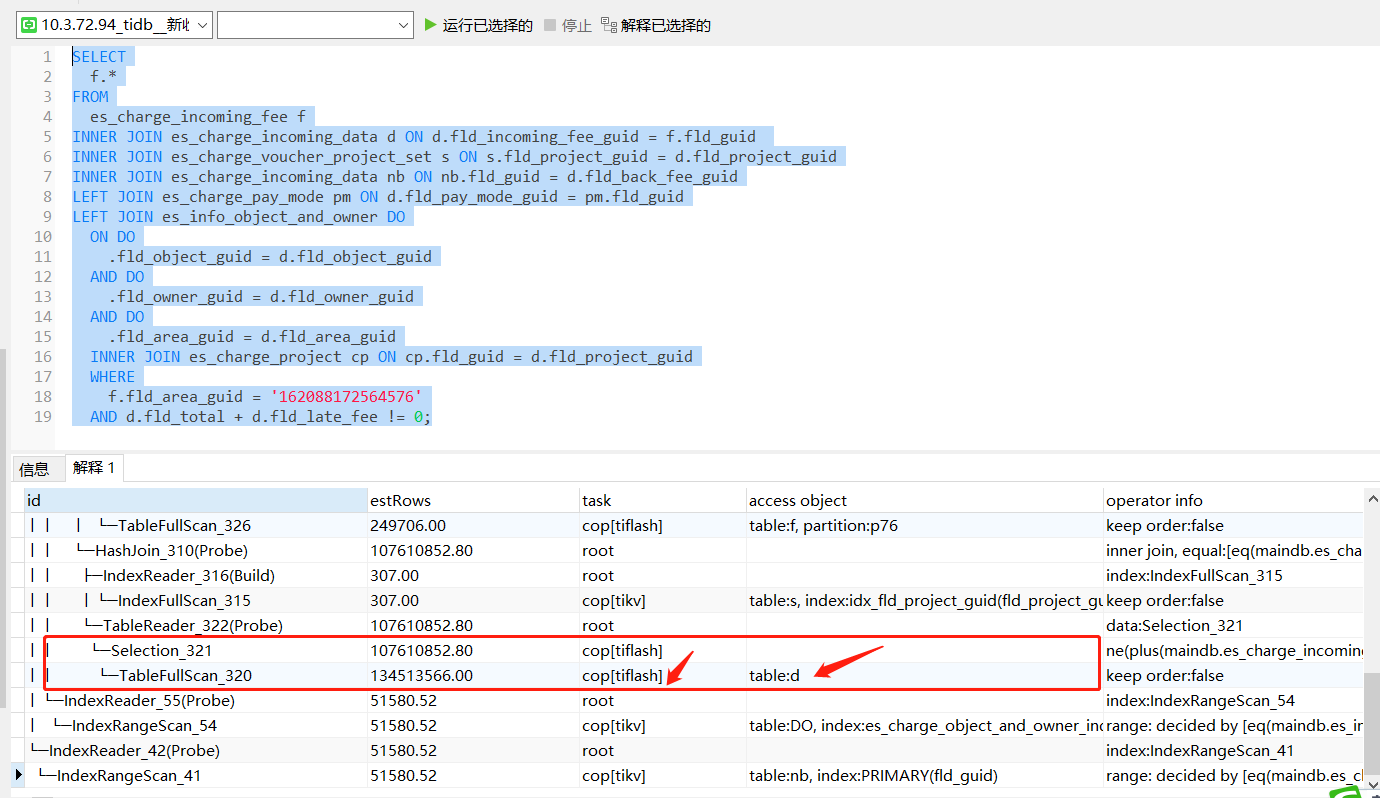Click the operator info data:Selection_321
This screenshot has width=1380, height=798.
pyautogui.click(x=1174, y=625)
